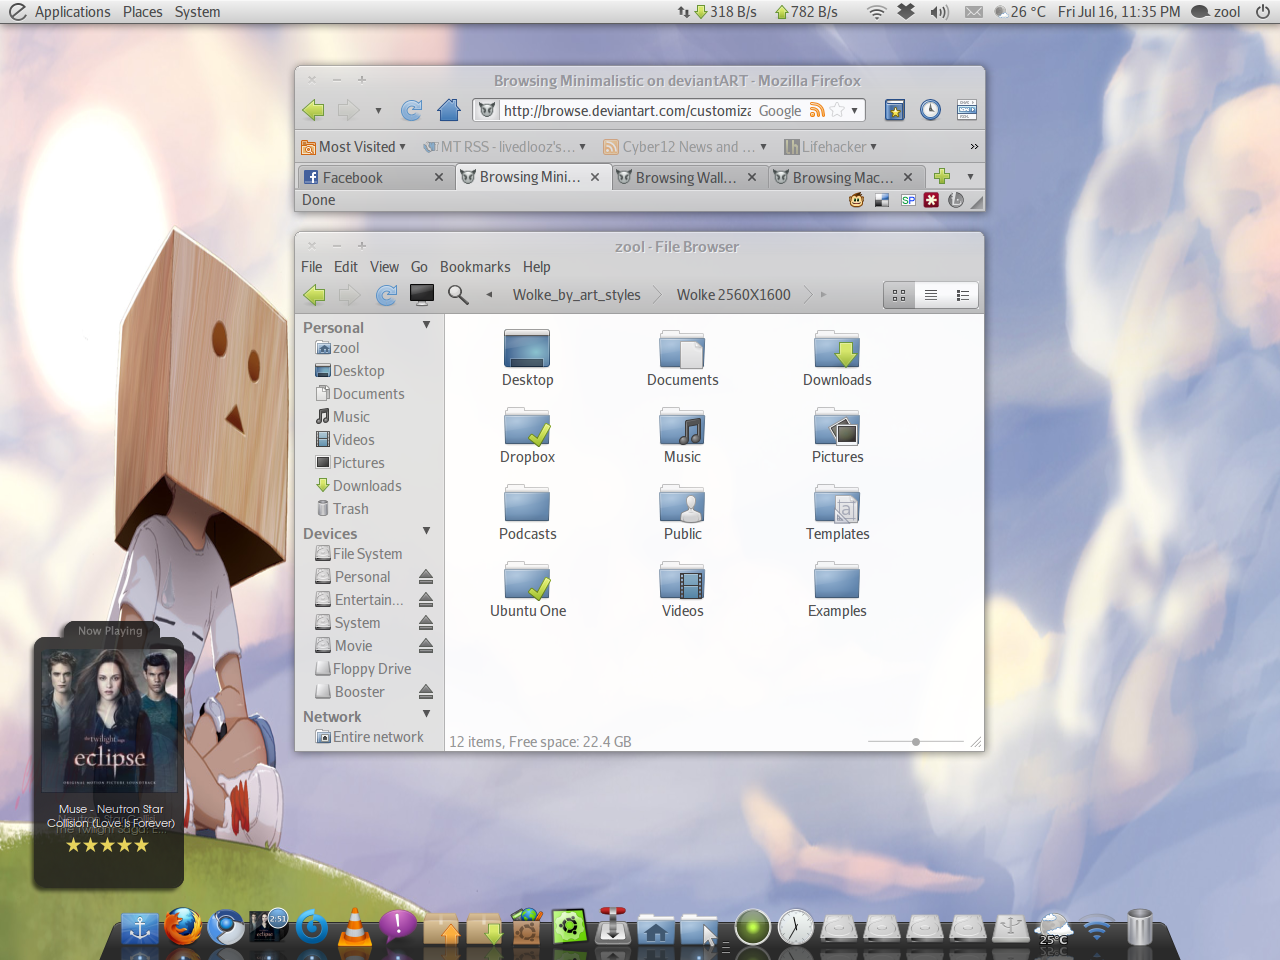
Task: Open search engine dropdown in Firefox
Action: pyautogui.click(x=855, y=111)
